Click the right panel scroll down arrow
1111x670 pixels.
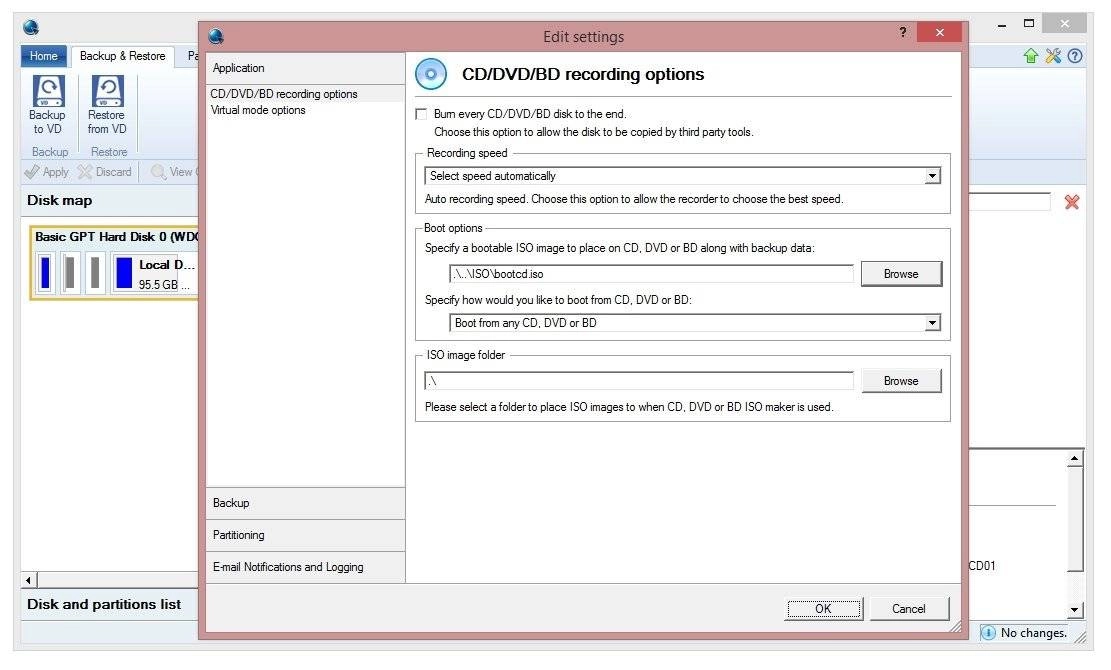(x=1075, y=609)
